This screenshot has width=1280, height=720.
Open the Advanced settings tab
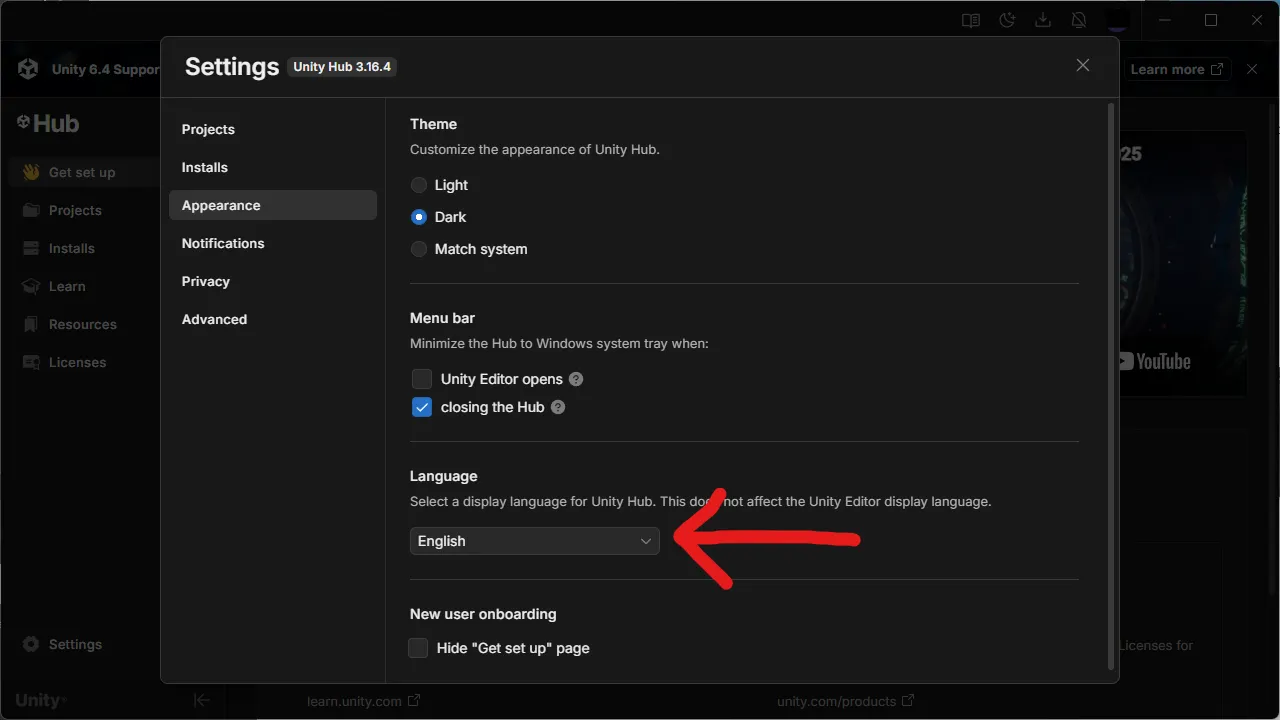click(x=214, y=319)
